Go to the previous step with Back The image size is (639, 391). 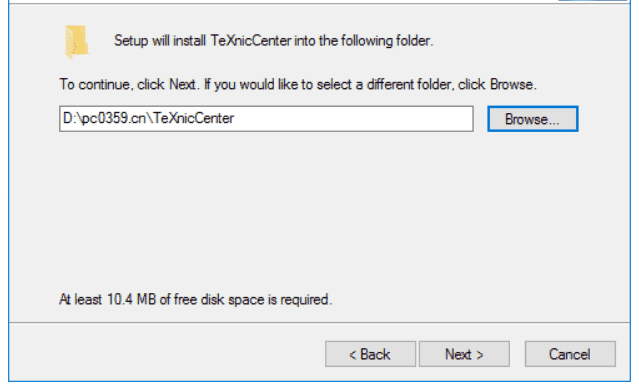click(370, 354)
